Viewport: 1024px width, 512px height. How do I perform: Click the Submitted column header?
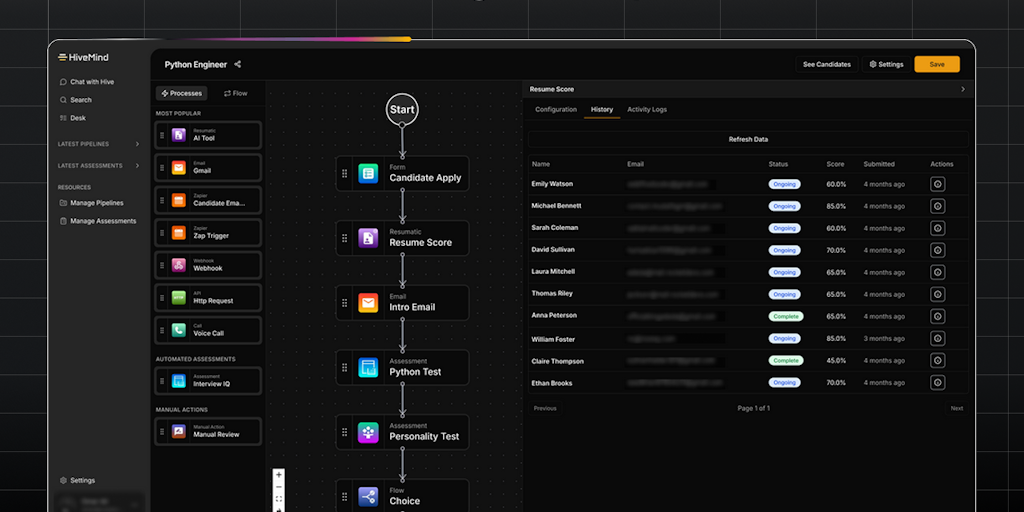879,165
